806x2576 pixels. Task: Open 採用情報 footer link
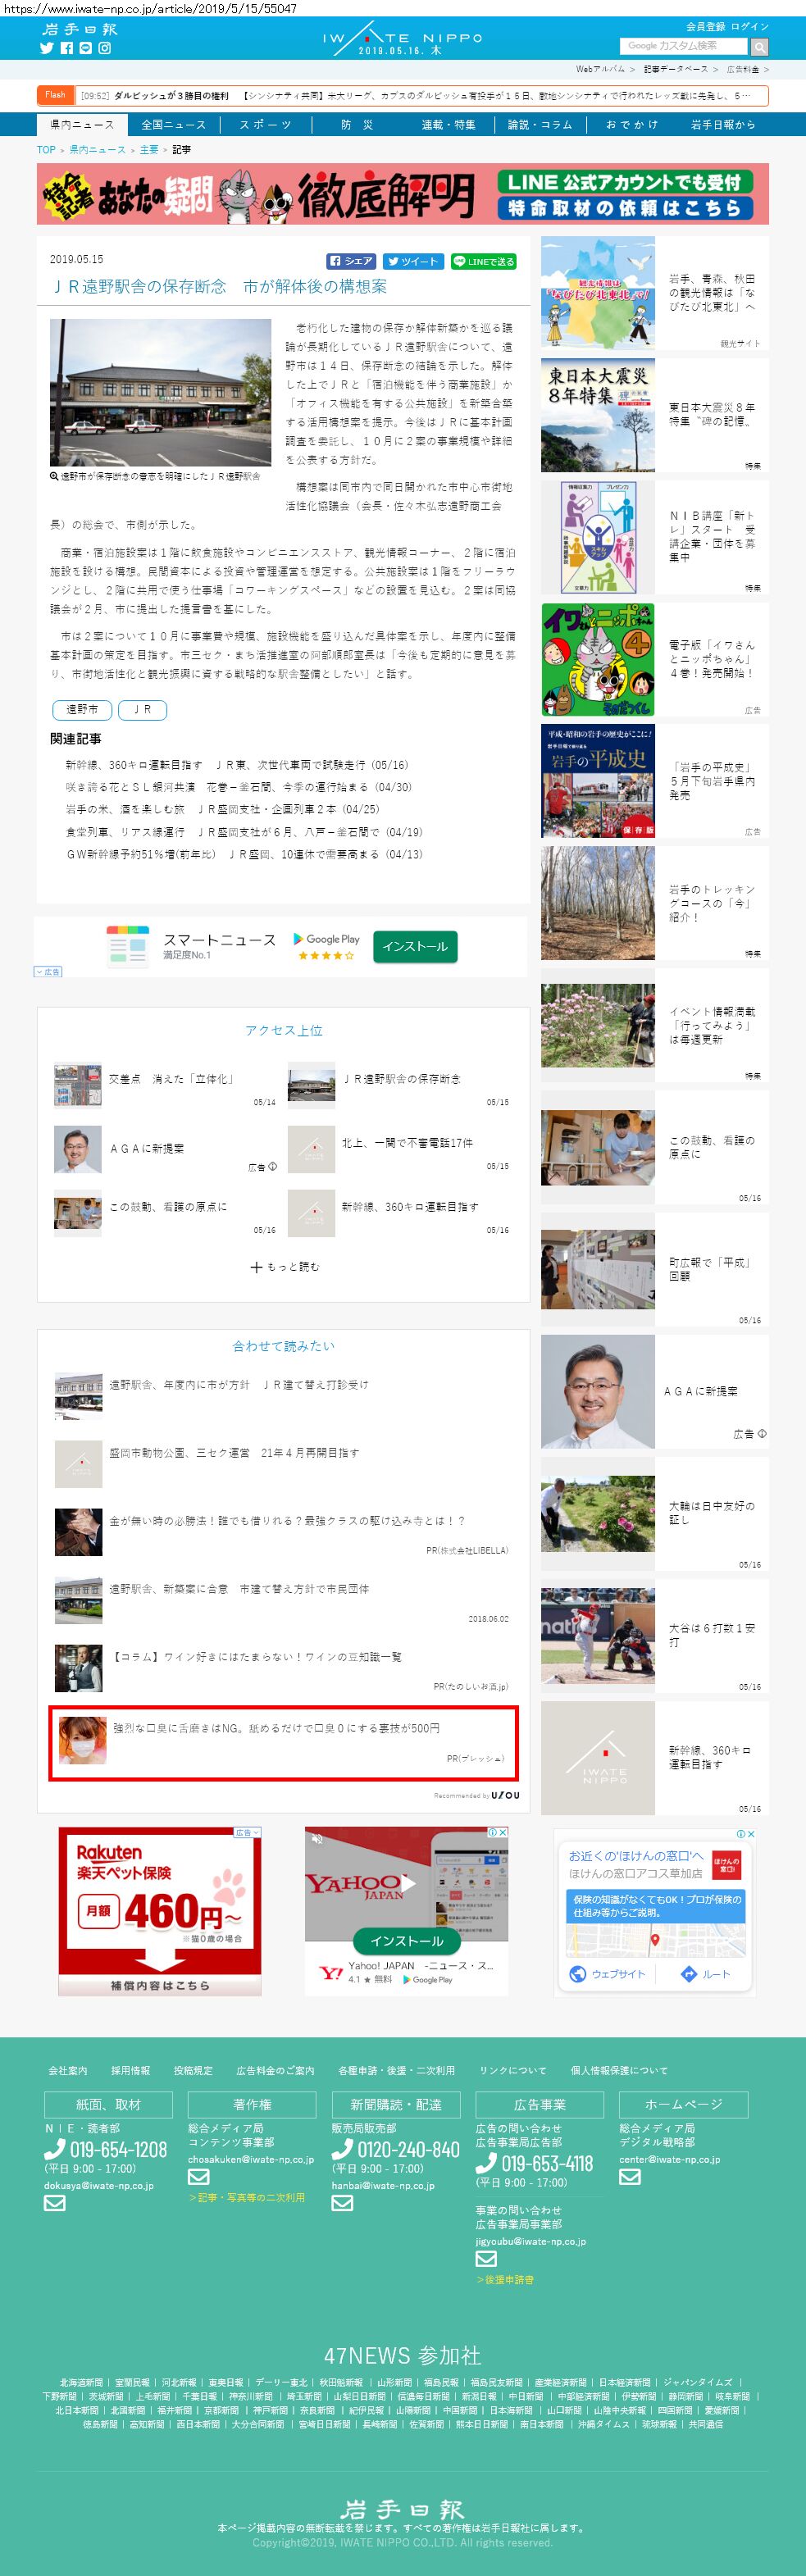(x=130, y=2070)
